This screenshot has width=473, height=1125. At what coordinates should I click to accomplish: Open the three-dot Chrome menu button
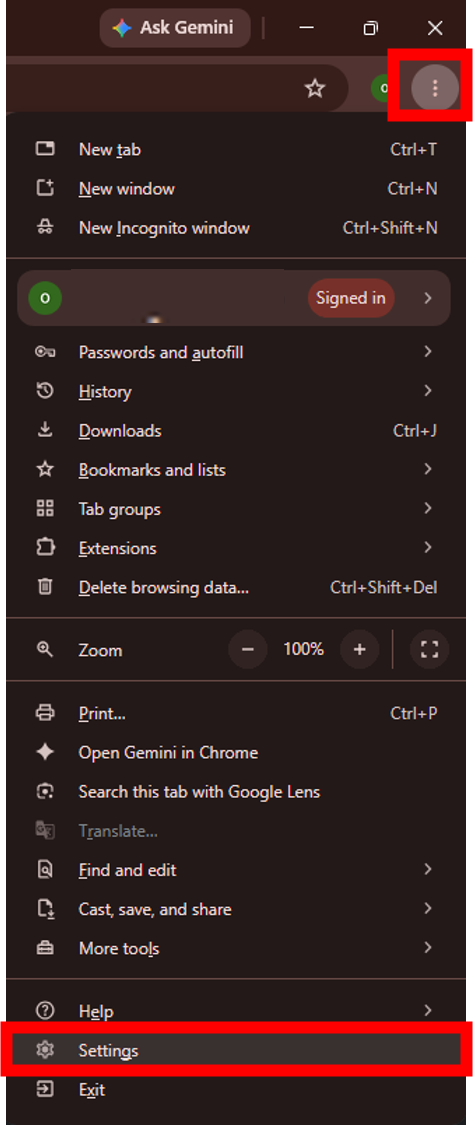[x=434, y=88]
